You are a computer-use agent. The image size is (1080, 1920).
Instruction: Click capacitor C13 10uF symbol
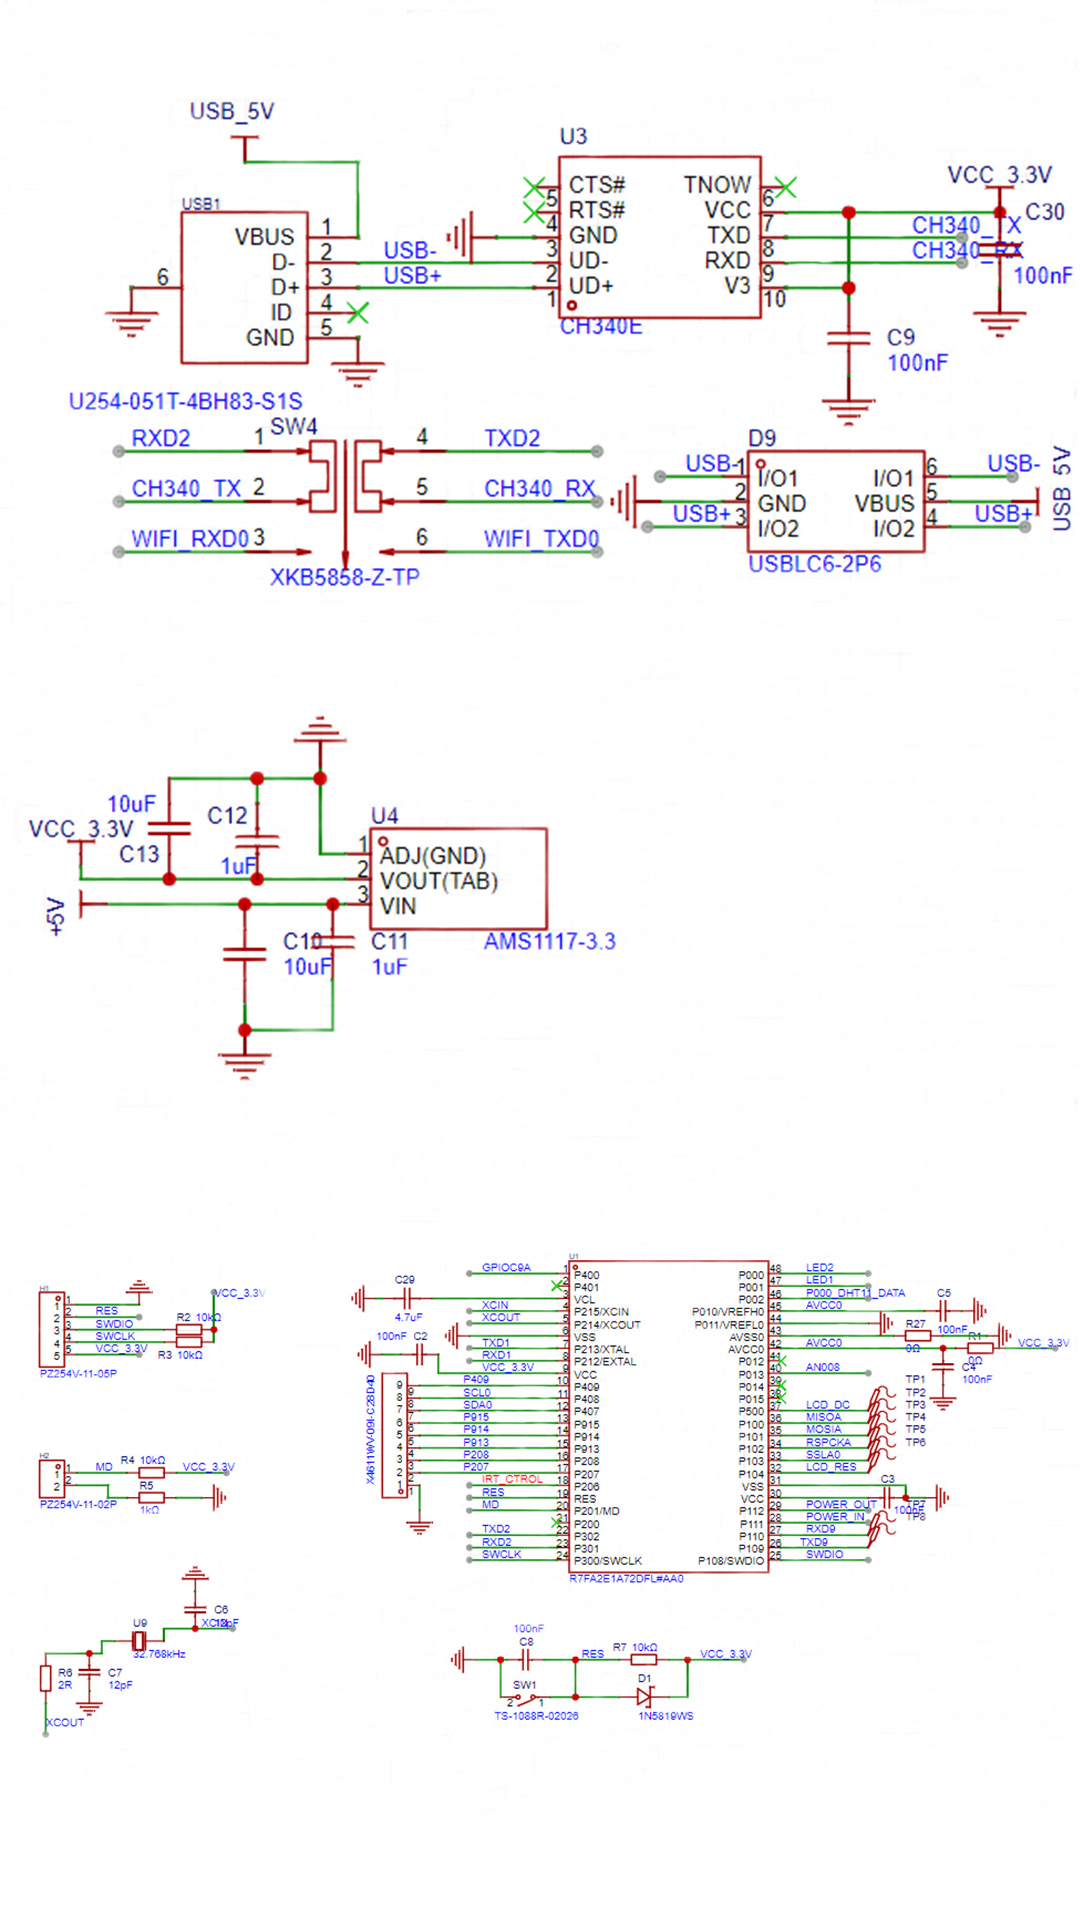(x=169, y=828)
